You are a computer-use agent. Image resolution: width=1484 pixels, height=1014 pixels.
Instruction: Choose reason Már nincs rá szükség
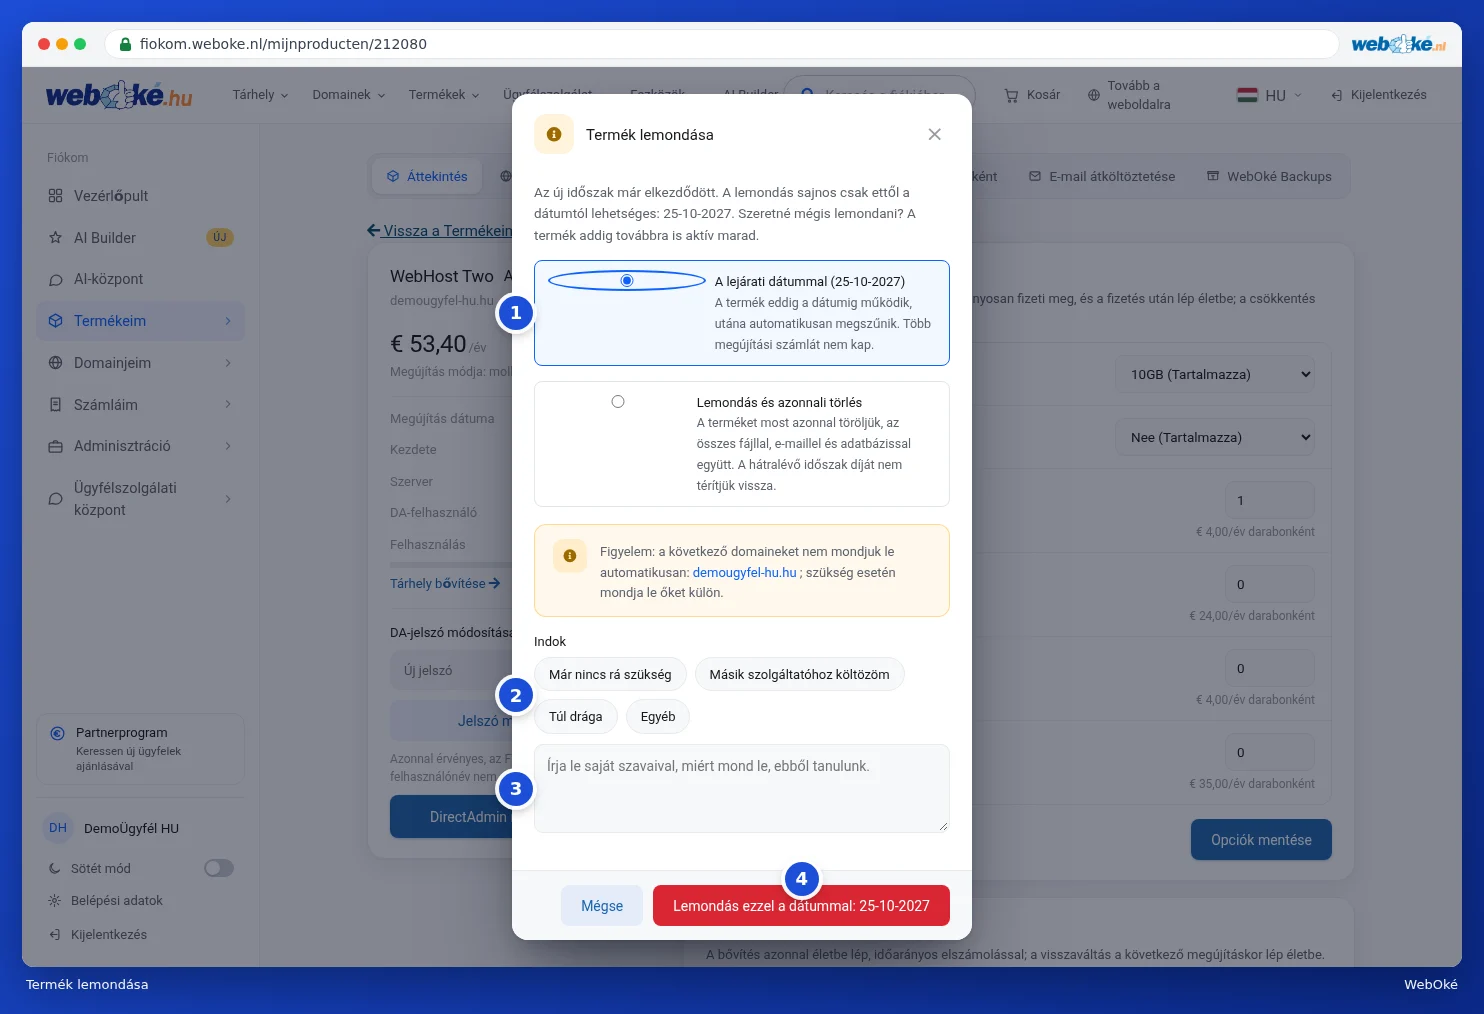[610, 675]
